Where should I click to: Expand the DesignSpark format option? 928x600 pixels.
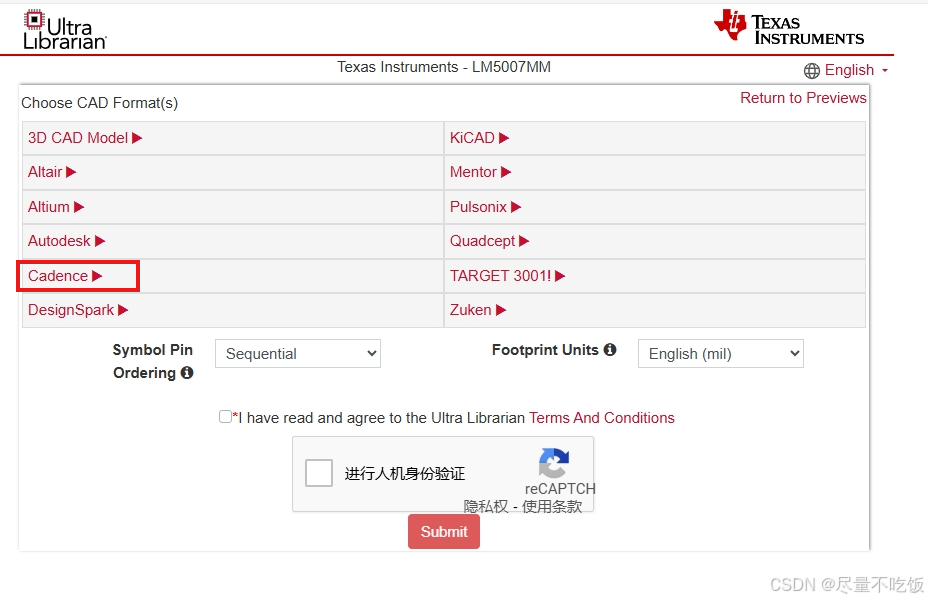tap(78, 310)
